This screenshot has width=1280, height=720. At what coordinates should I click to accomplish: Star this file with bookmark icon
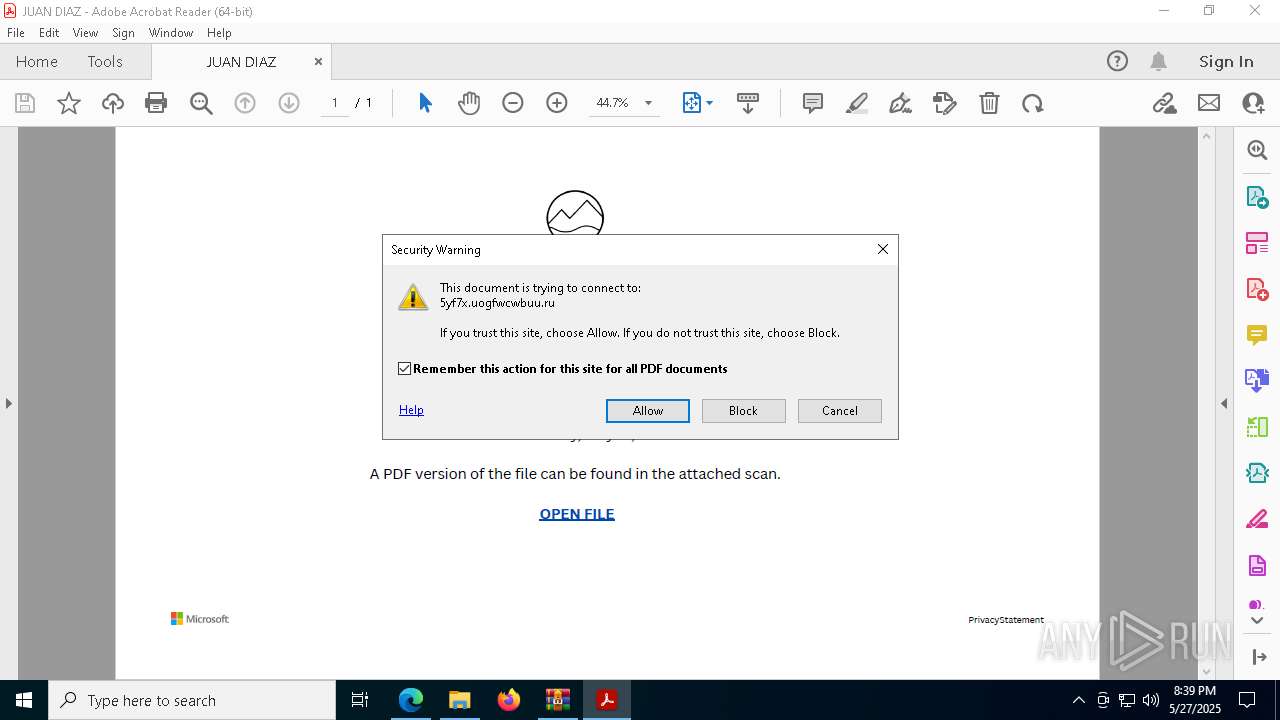(69, 103)
